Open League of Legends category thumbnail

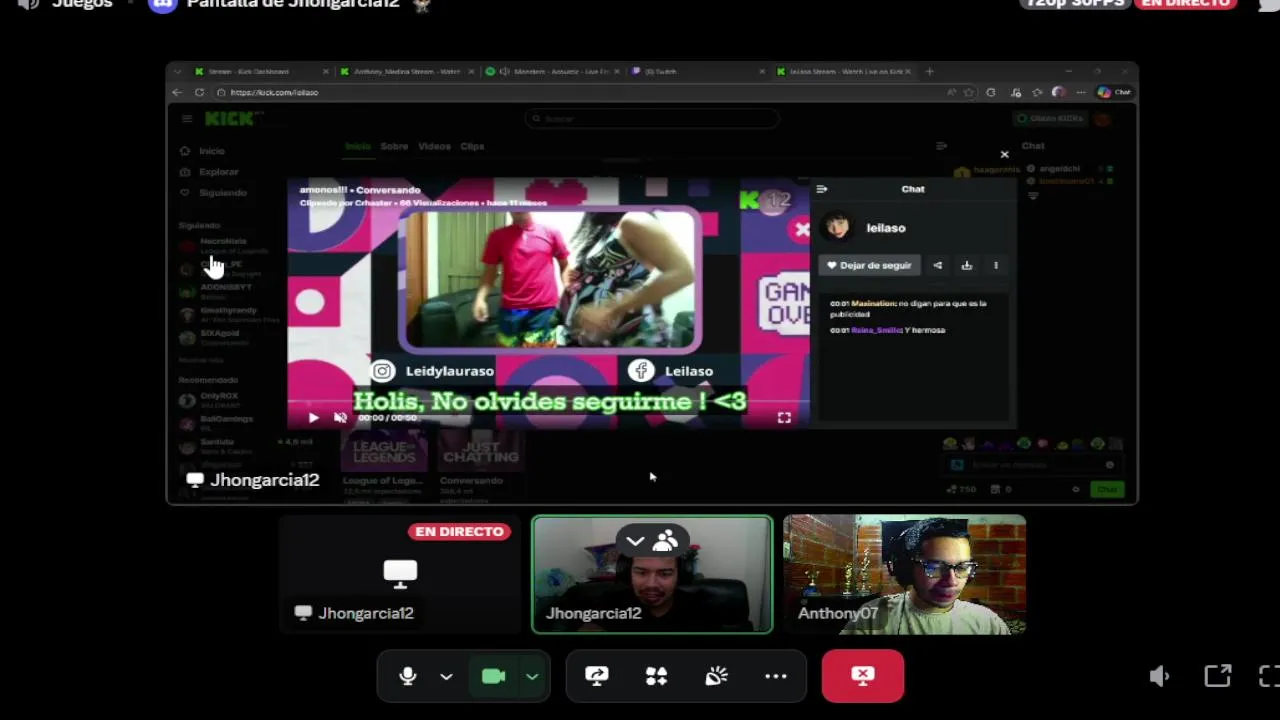click(384, 451)
